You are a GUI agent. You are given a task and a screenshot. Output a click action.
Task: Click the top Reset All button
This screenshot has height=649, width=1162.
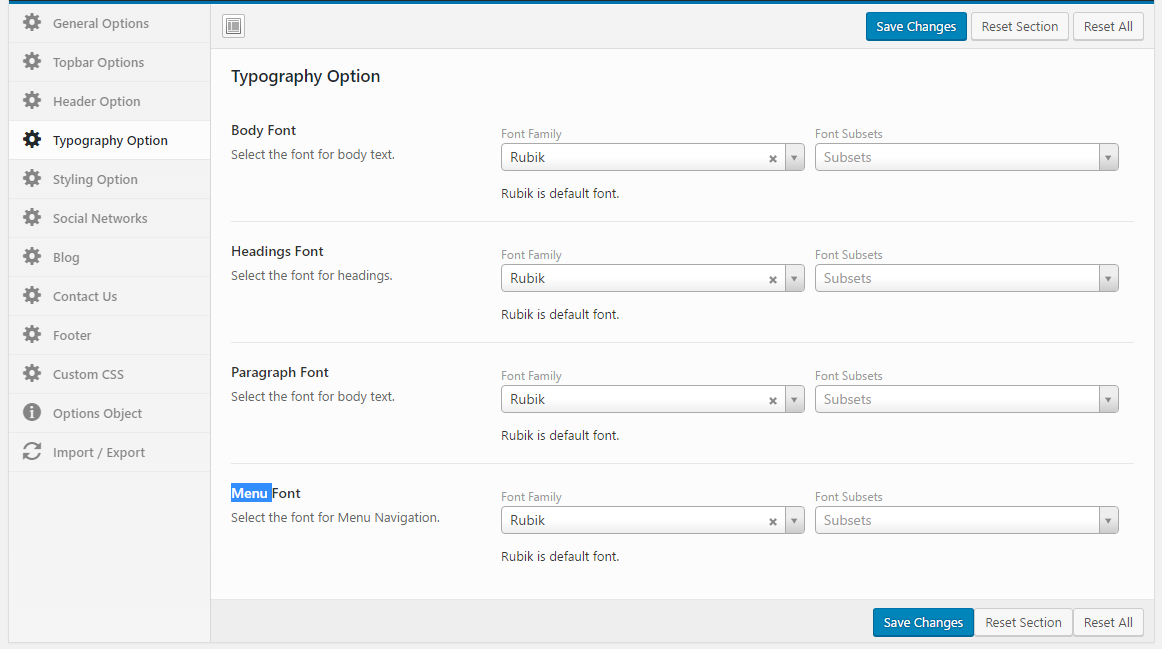pos(1108,27)
